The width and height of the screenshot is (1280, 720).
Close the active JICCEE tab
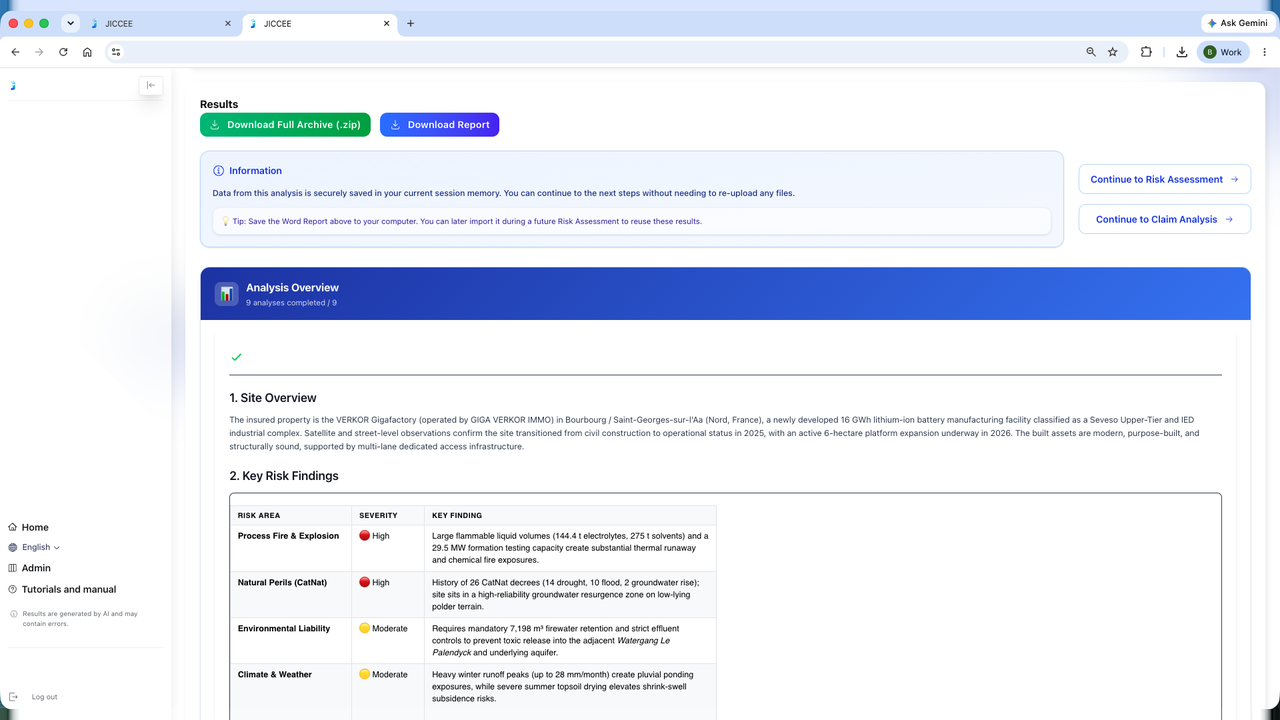[386, 23]
